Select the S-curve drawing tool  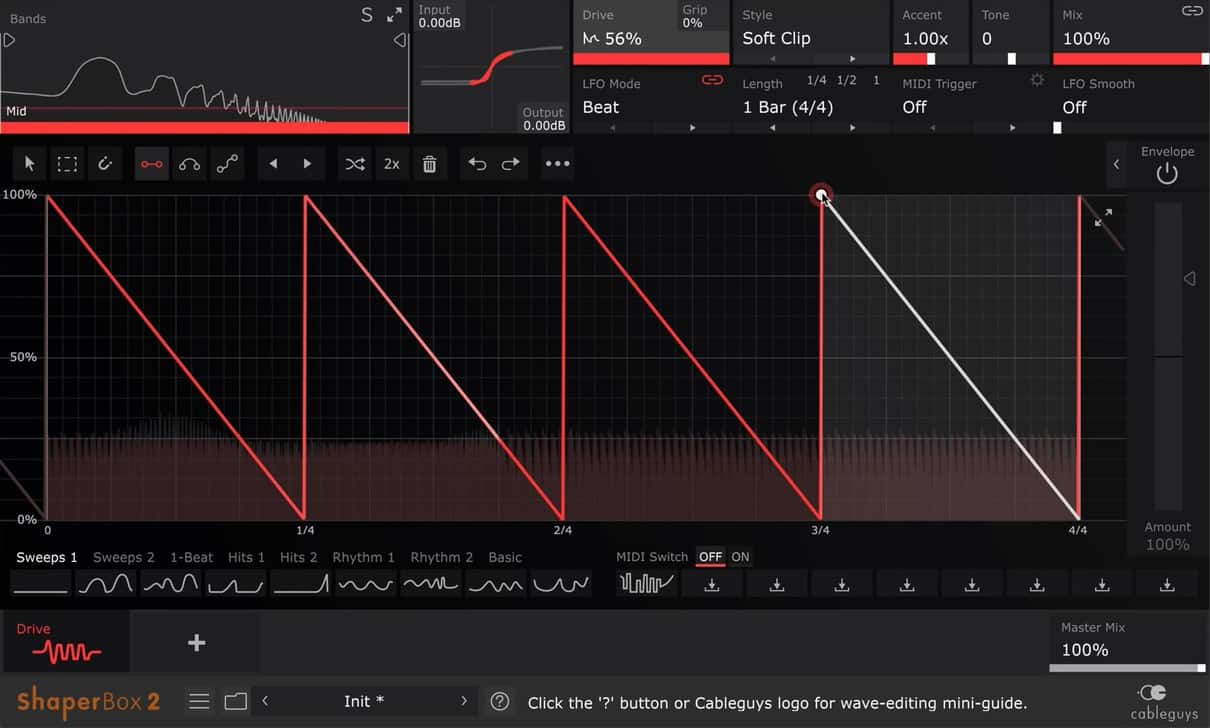coord(228,164)
